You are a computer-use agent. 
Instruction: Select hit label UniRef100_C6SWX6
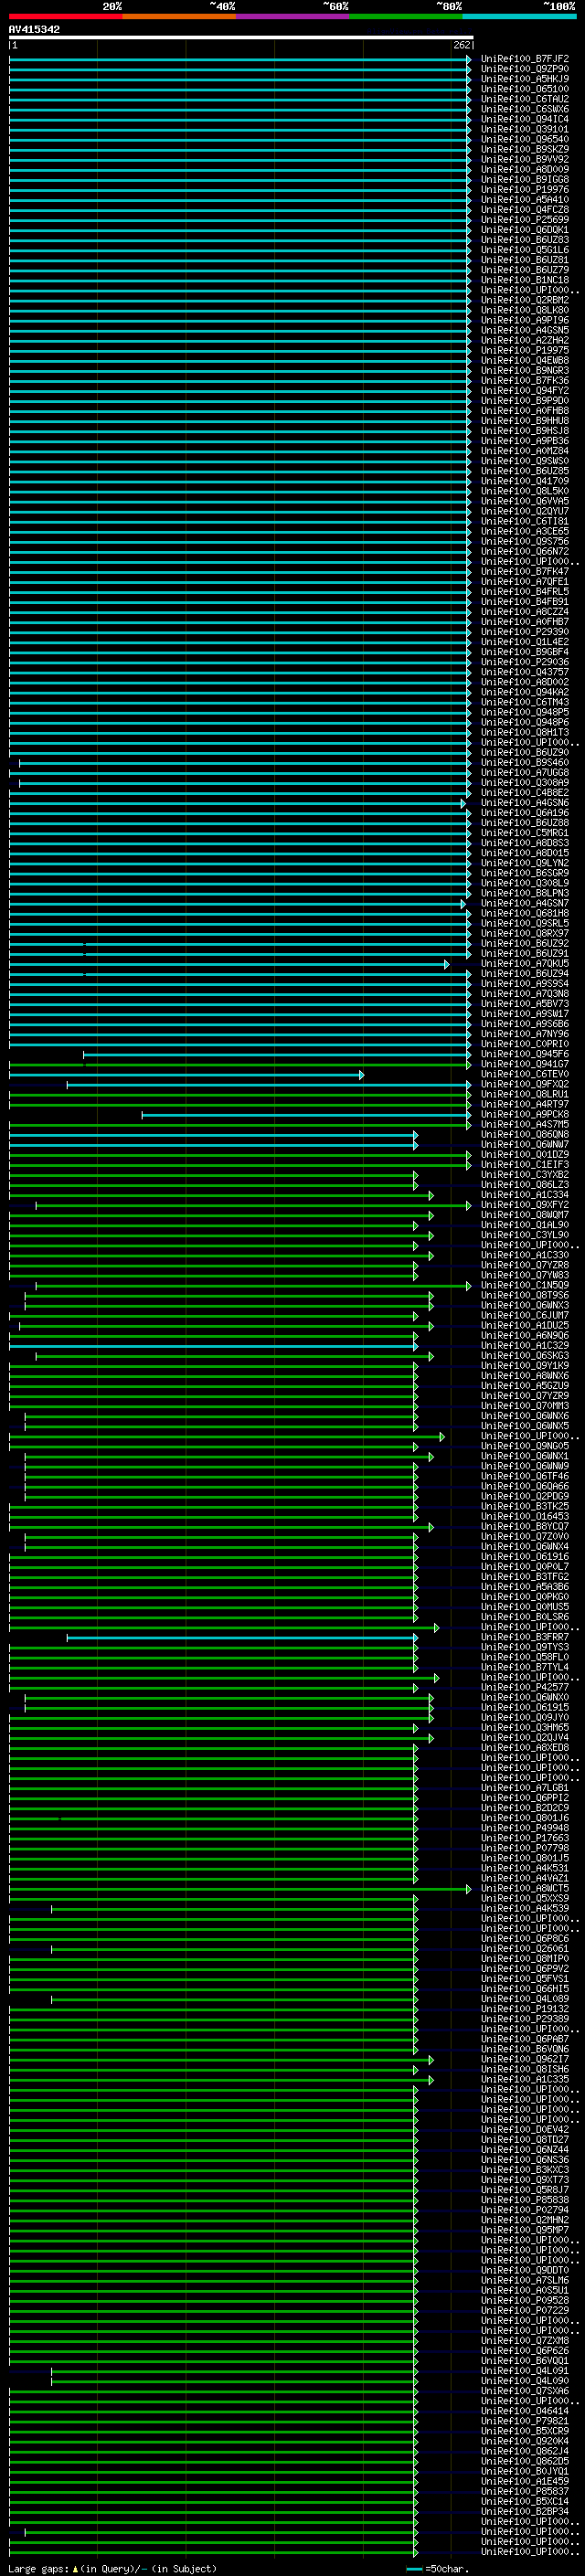click(525, 109)
